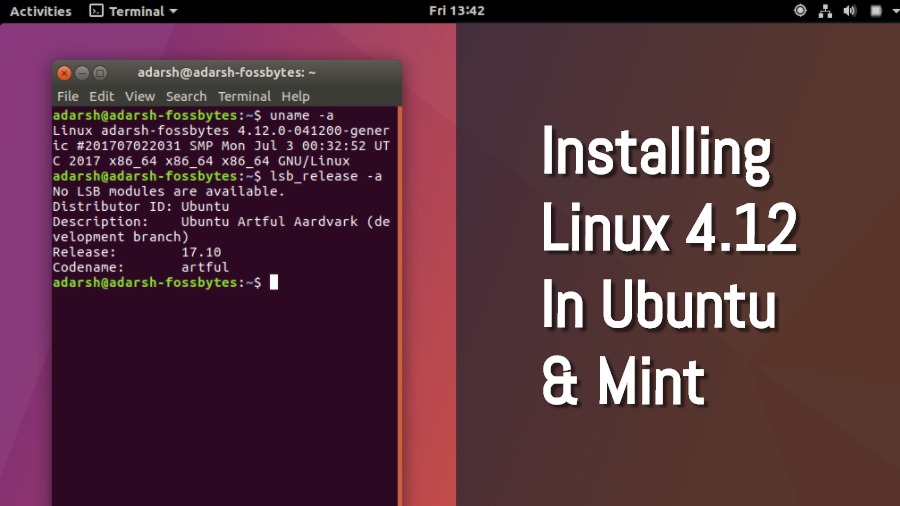Click the 'uname -a' command text

click(302, 115)
